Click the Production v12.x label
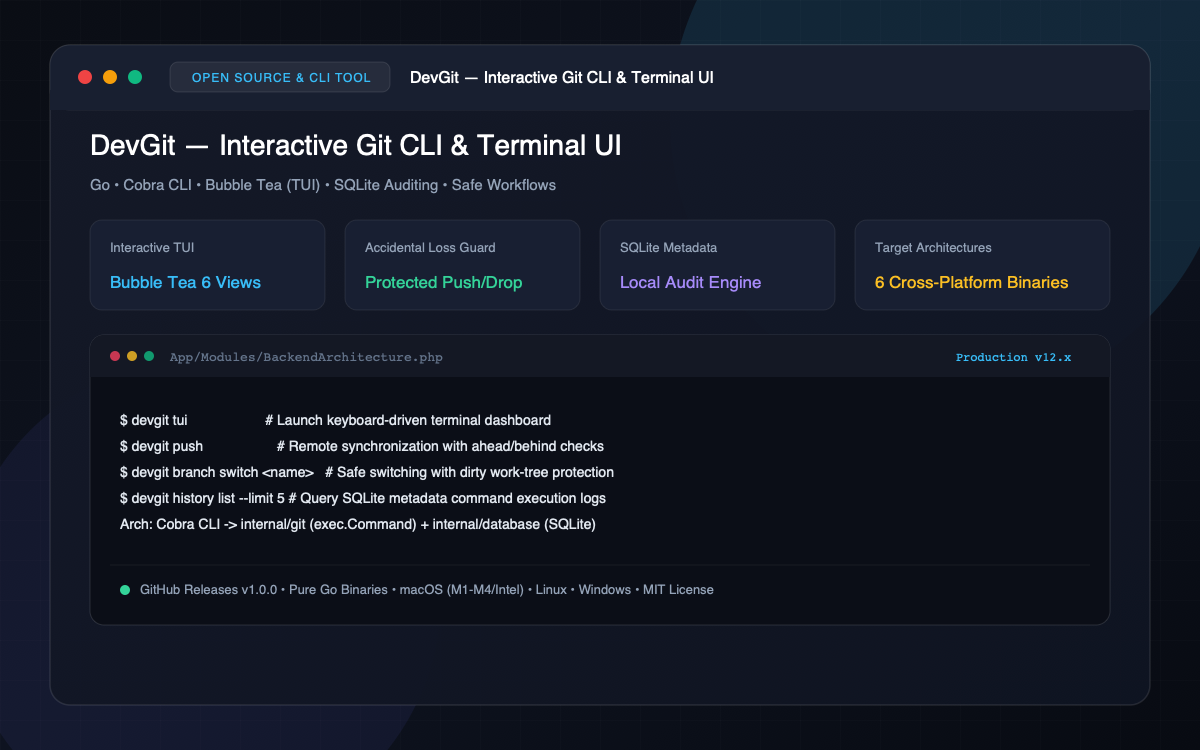The height and width of the screenshot is (750, 1200). (x=1013, y=357)
